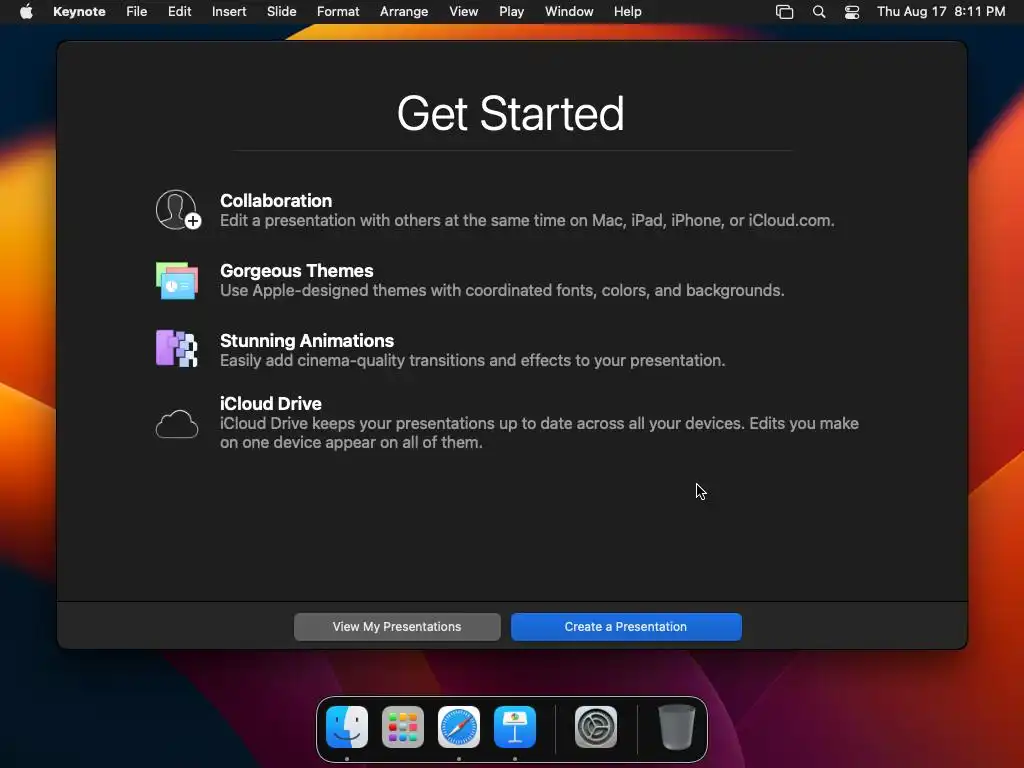Click the Stunning Animations purple icon
Viewport: 1024px width, 768px height.
[x=176, y=348]
